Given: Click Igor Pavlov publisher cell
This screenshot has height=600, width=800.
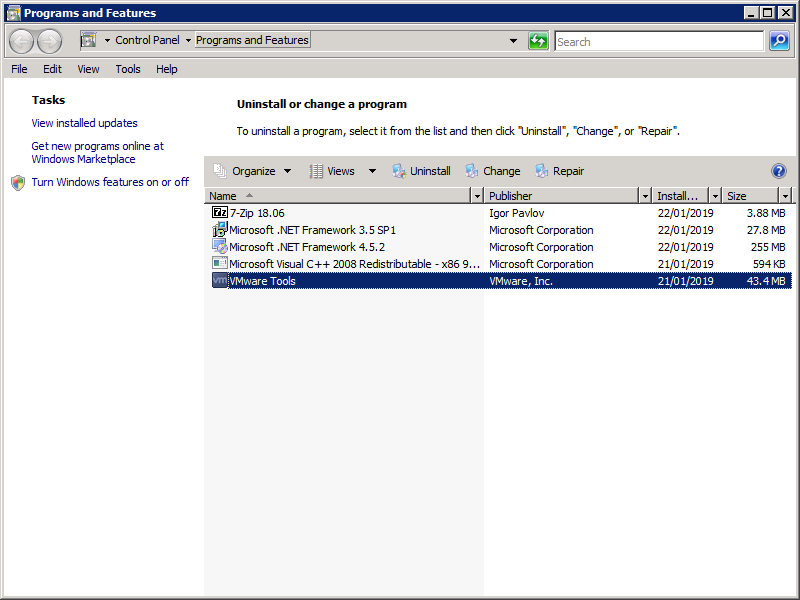Looking at the screenshot, I should 517,213.
